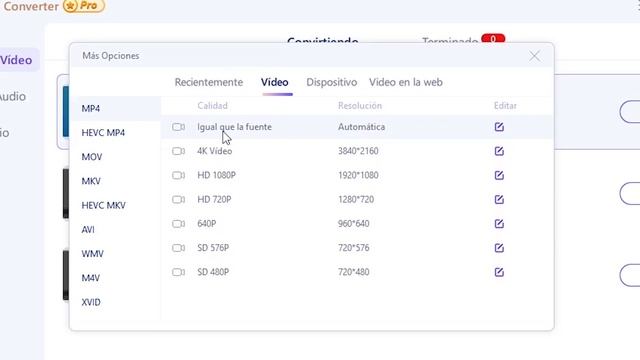Close the Más Opciones dialog

coord(534,56)
